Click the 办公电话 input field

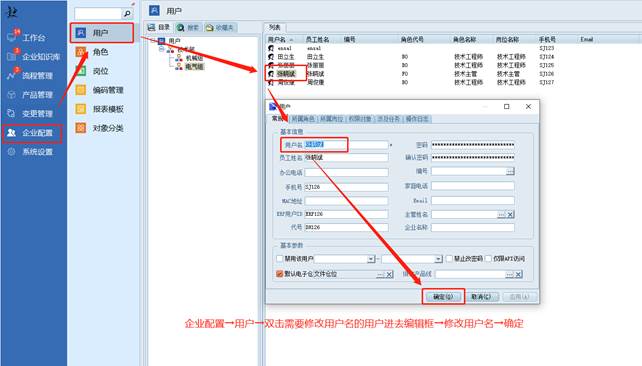[346, 172]
